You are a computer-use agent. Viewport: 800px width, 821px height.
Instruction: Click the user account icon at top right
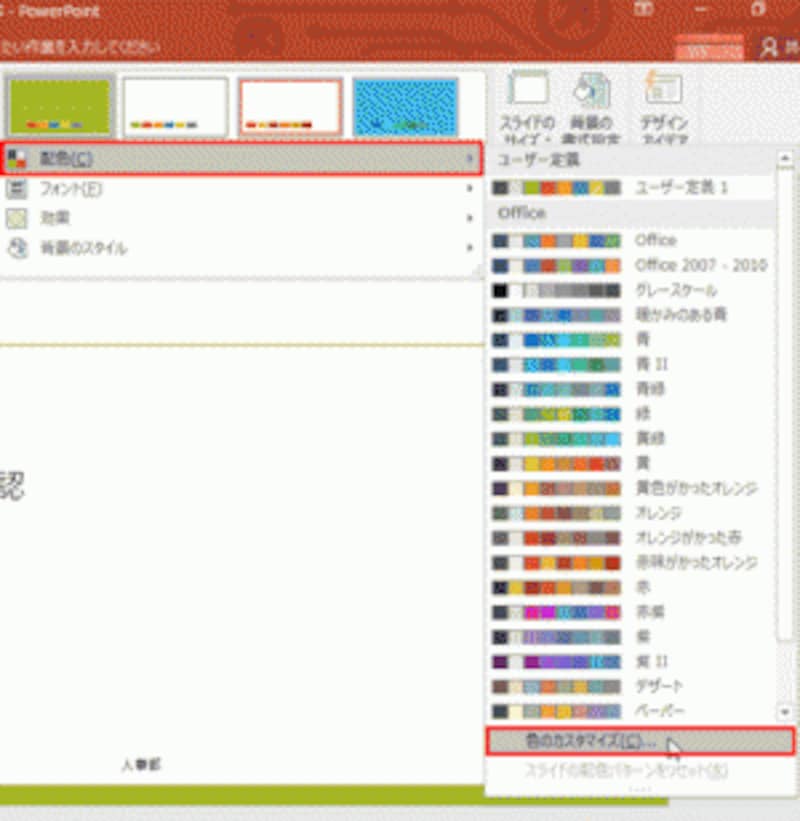(x=769, y=48)
